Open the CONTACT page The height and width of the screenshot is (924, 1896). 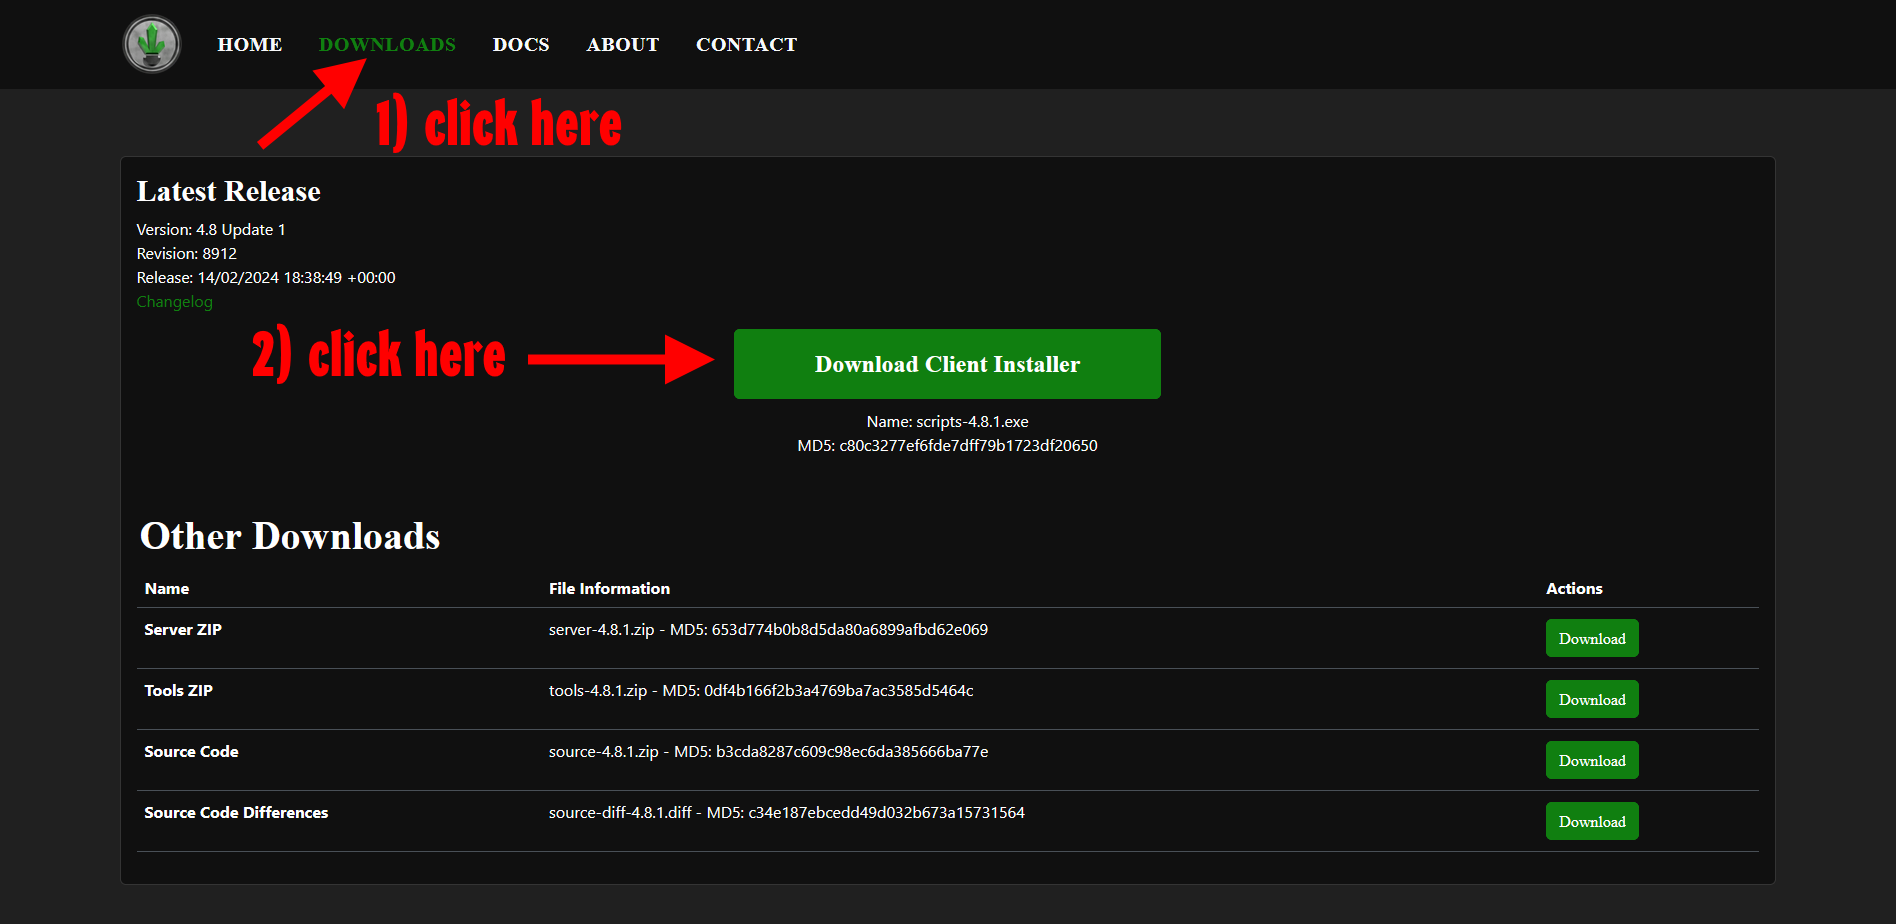747,45
